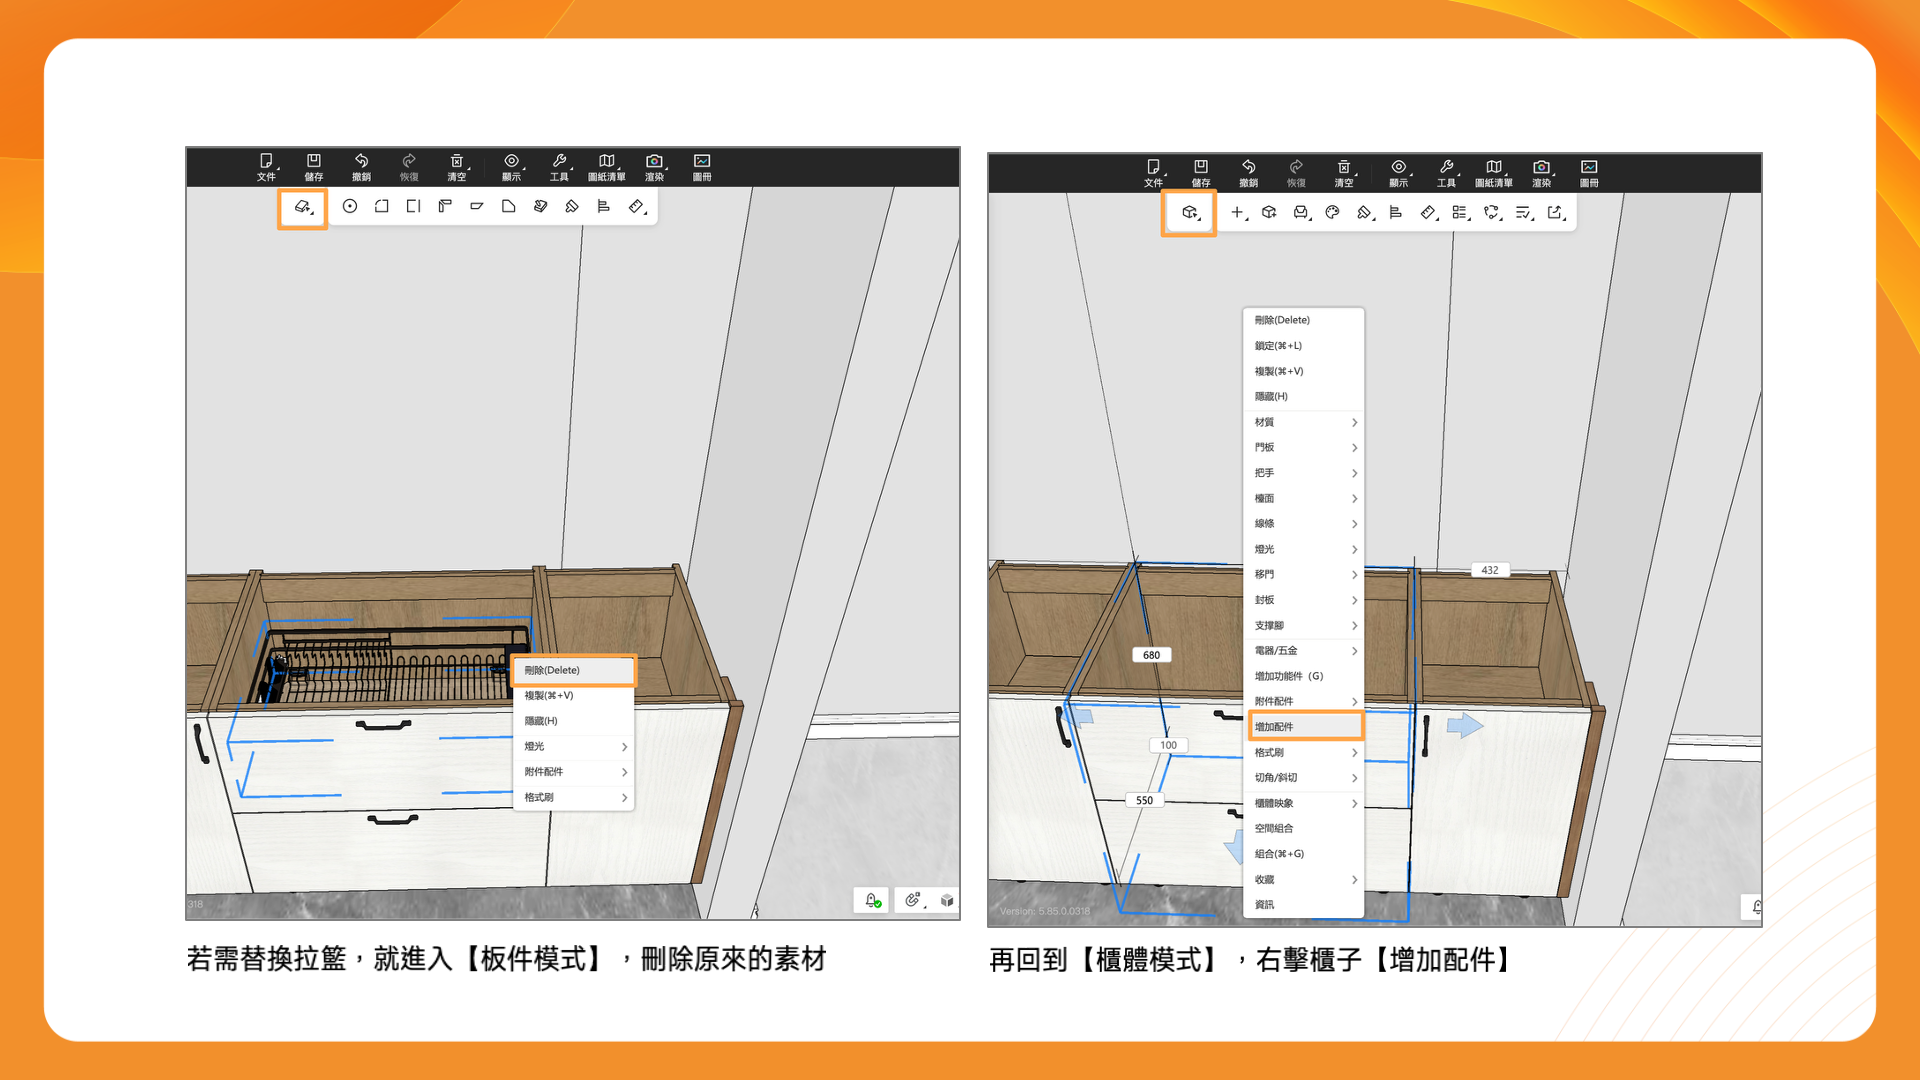
Task: Click the board mode icon in left toolbar
Action: [x=302, y=207]
